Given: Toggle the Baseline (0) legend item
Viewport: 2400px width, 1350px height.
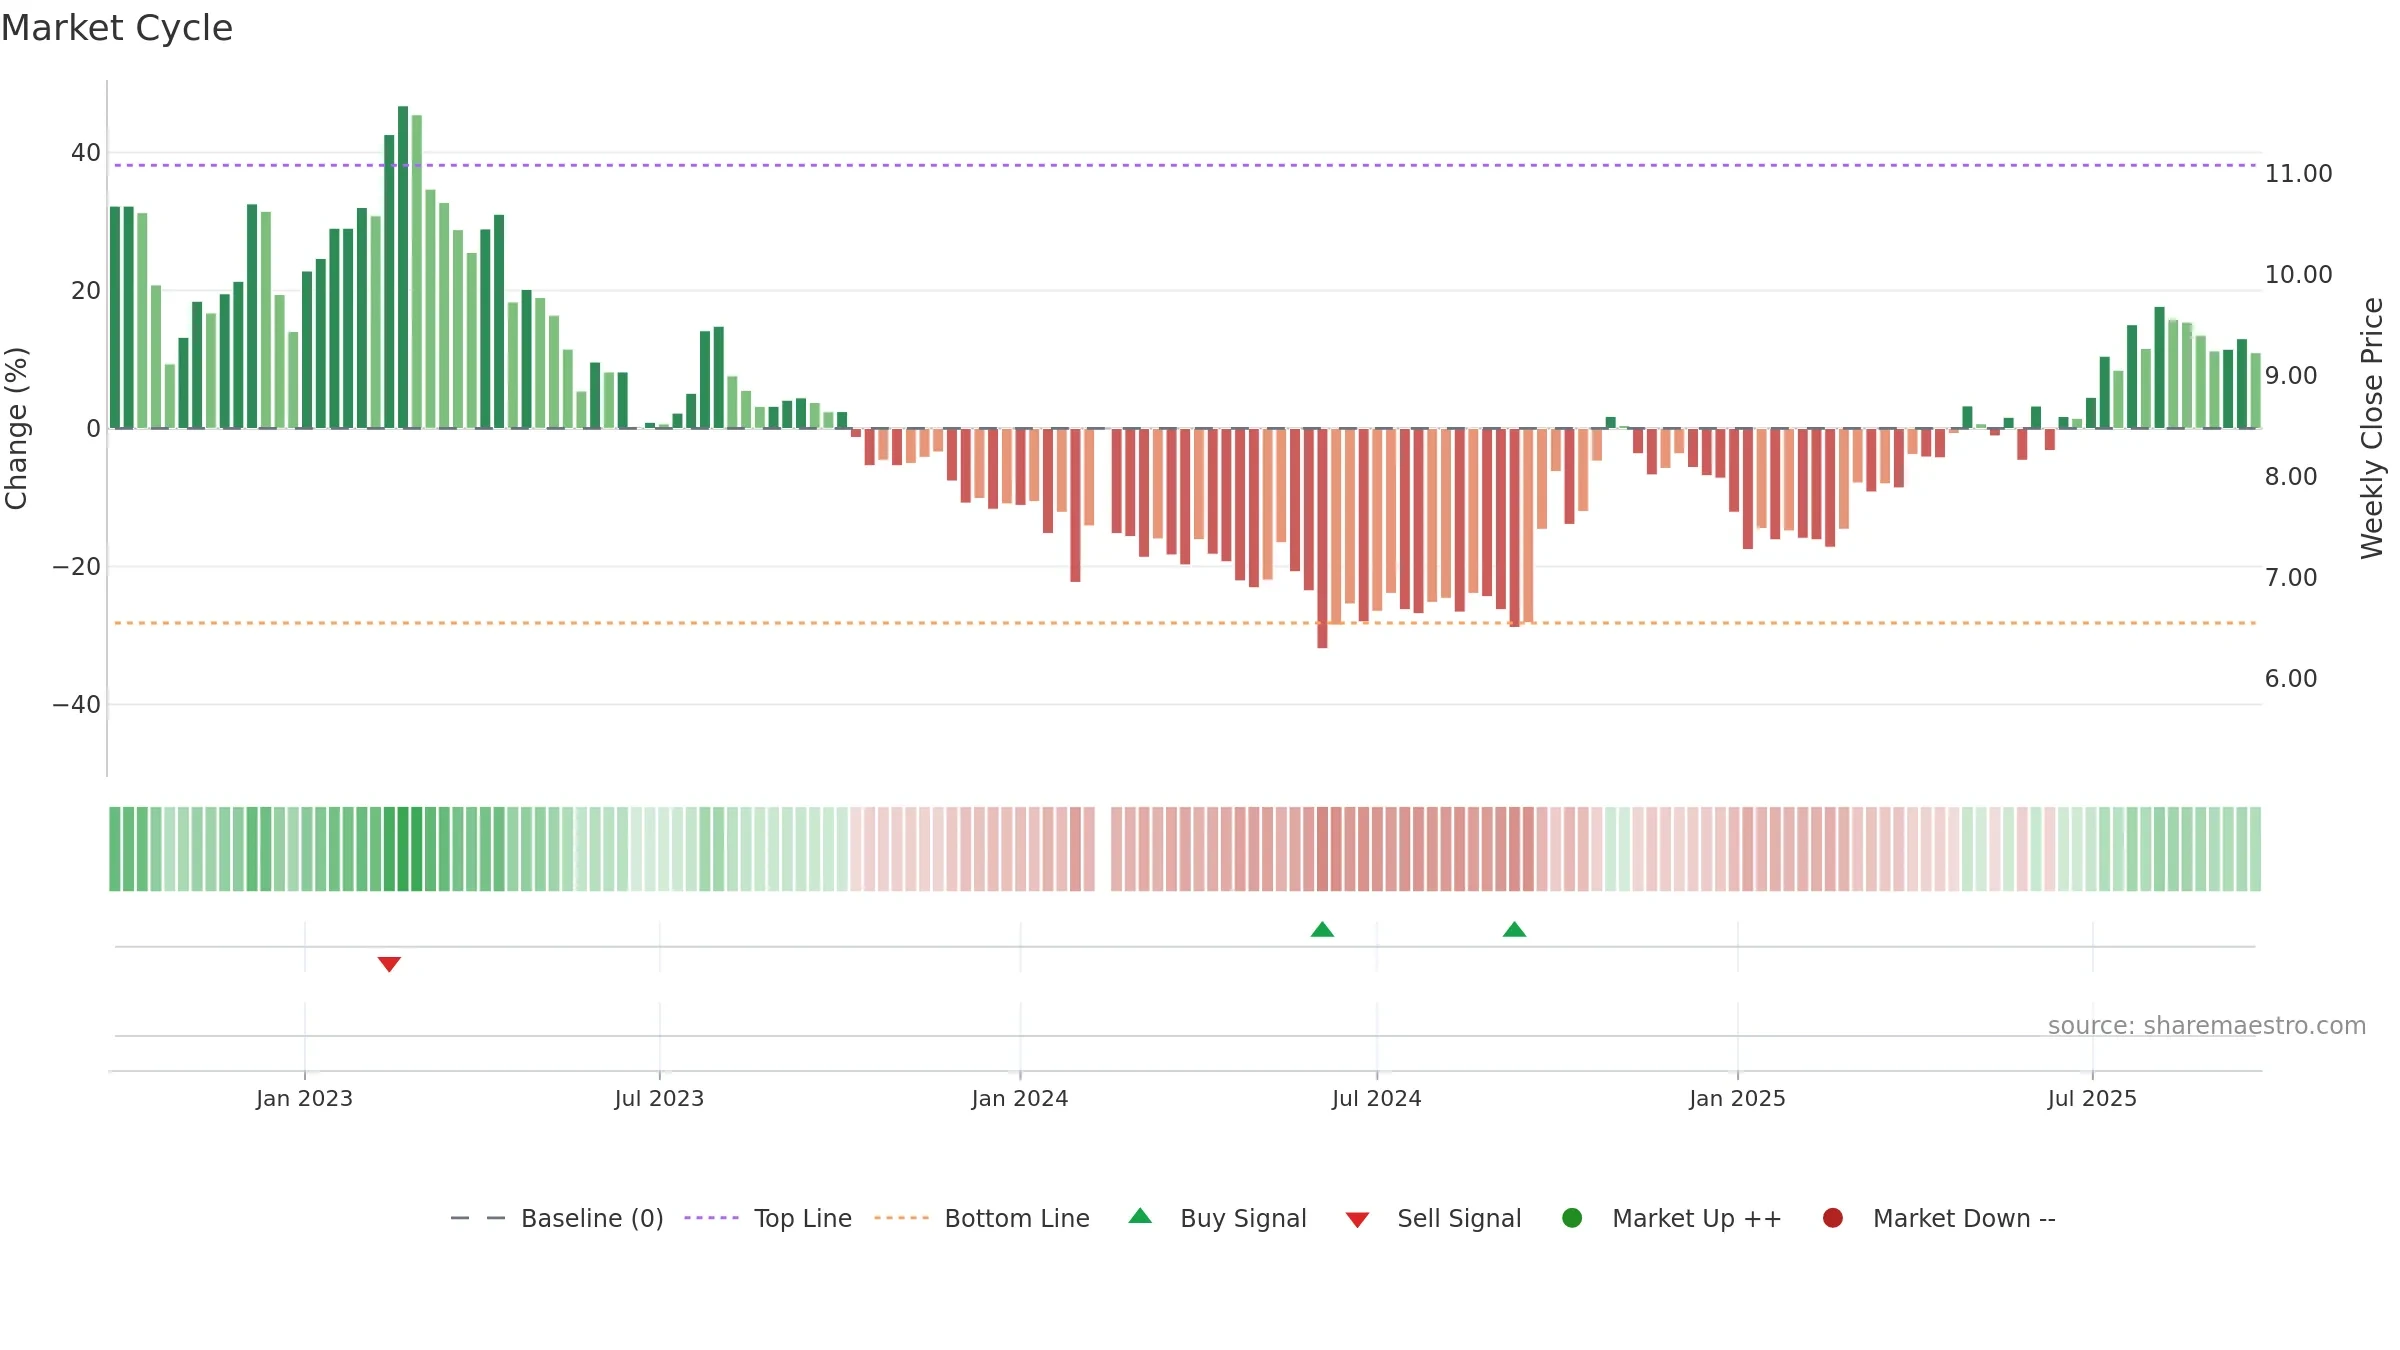Looking at the screenshot, I should 557,1218.
